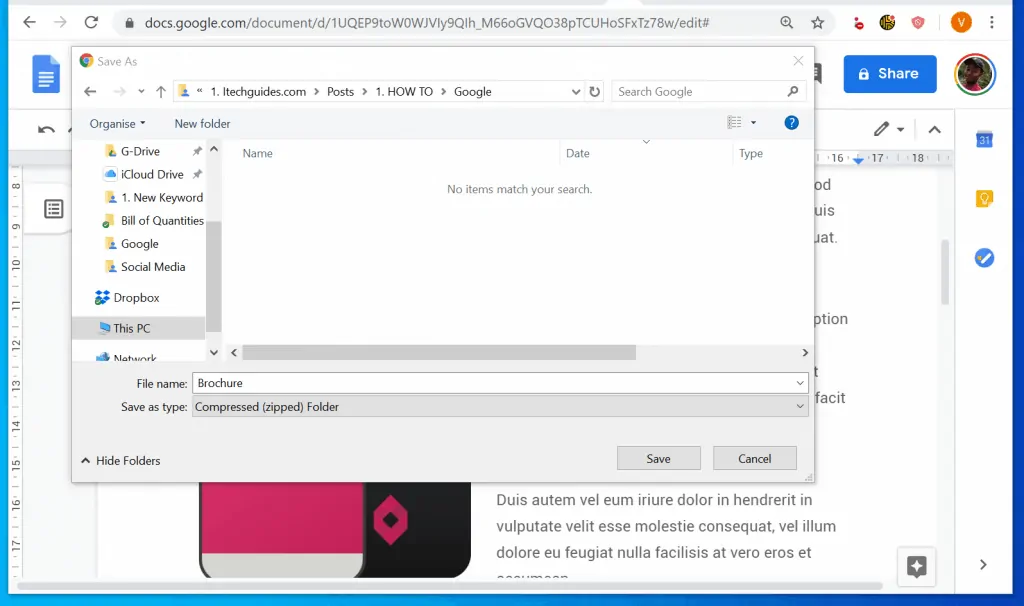Viewport: 1024px width, 606px height.
Task: Click the Up one level arrow in dialog
Action: (161, 92)
